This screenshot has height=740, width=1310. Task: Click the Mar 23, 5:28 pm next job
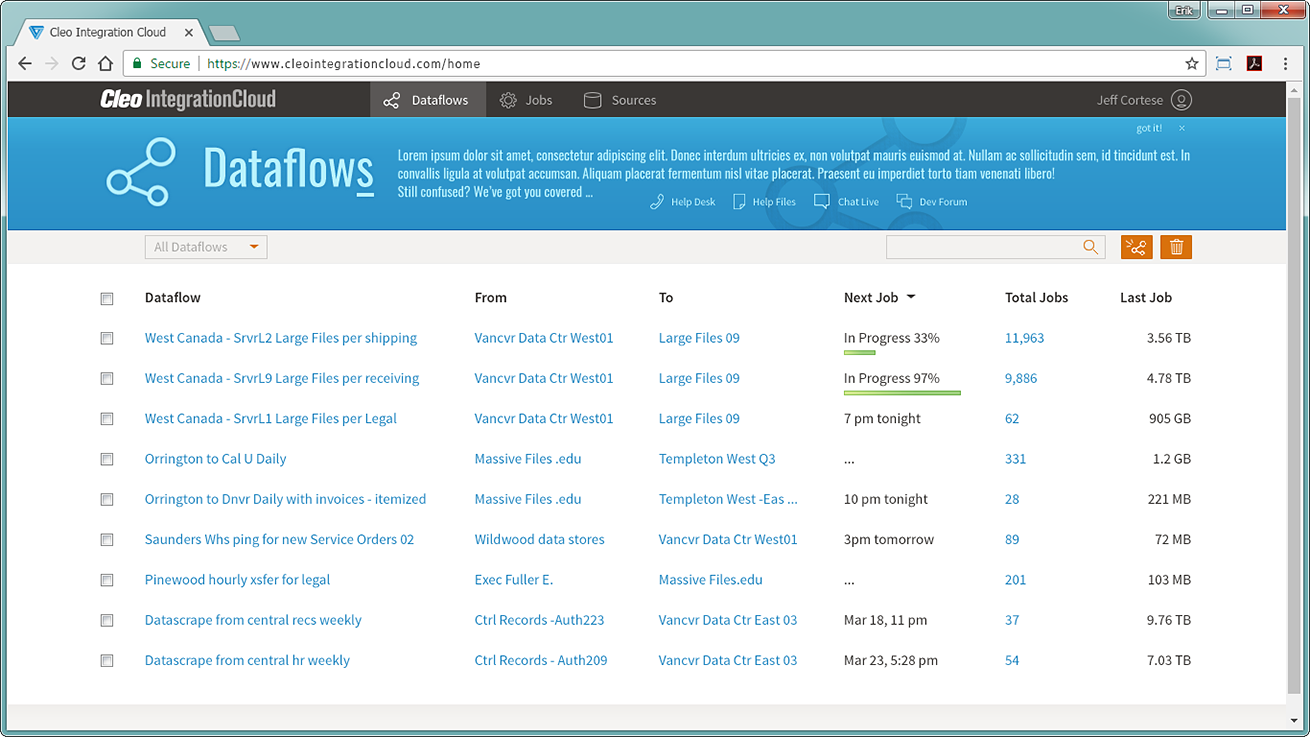891,660
